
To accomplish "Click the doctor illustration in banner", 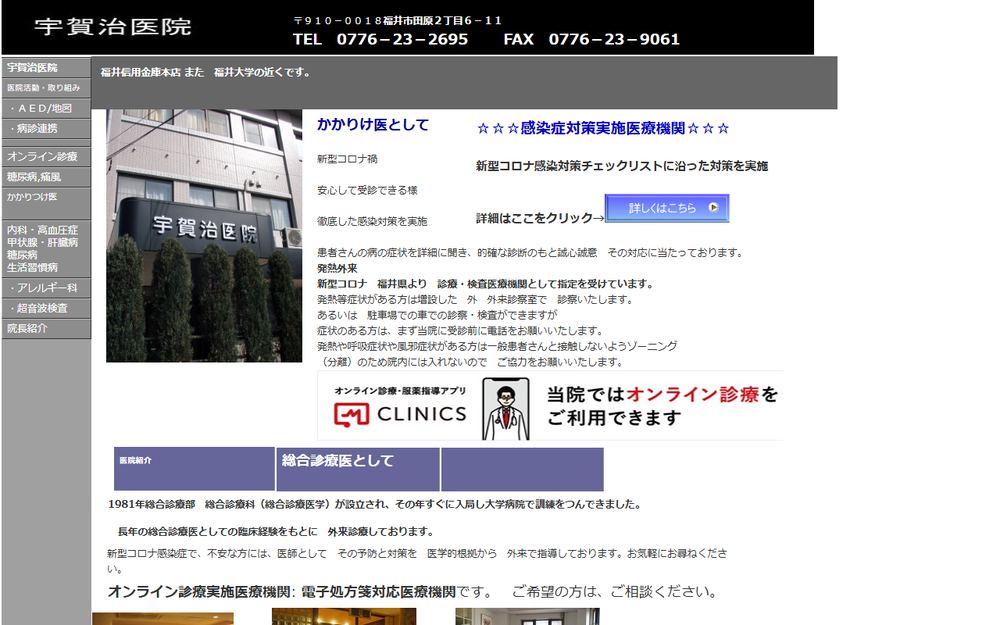I will tap(506, 409).
